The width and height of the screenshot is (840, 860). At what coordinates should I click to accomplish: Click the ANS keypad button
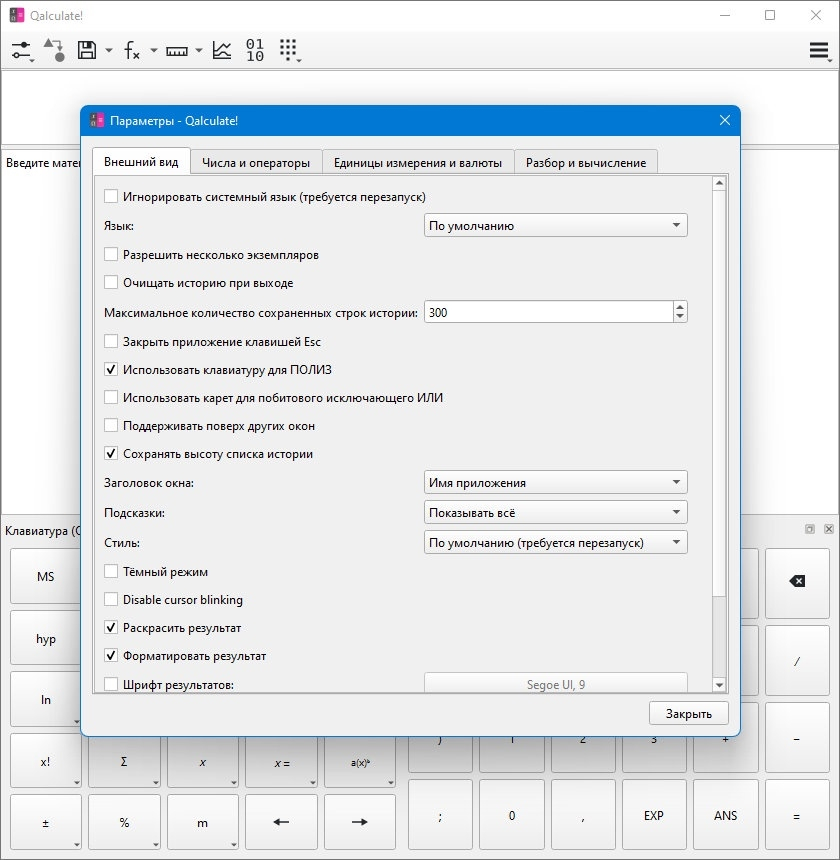click(725, 816)
